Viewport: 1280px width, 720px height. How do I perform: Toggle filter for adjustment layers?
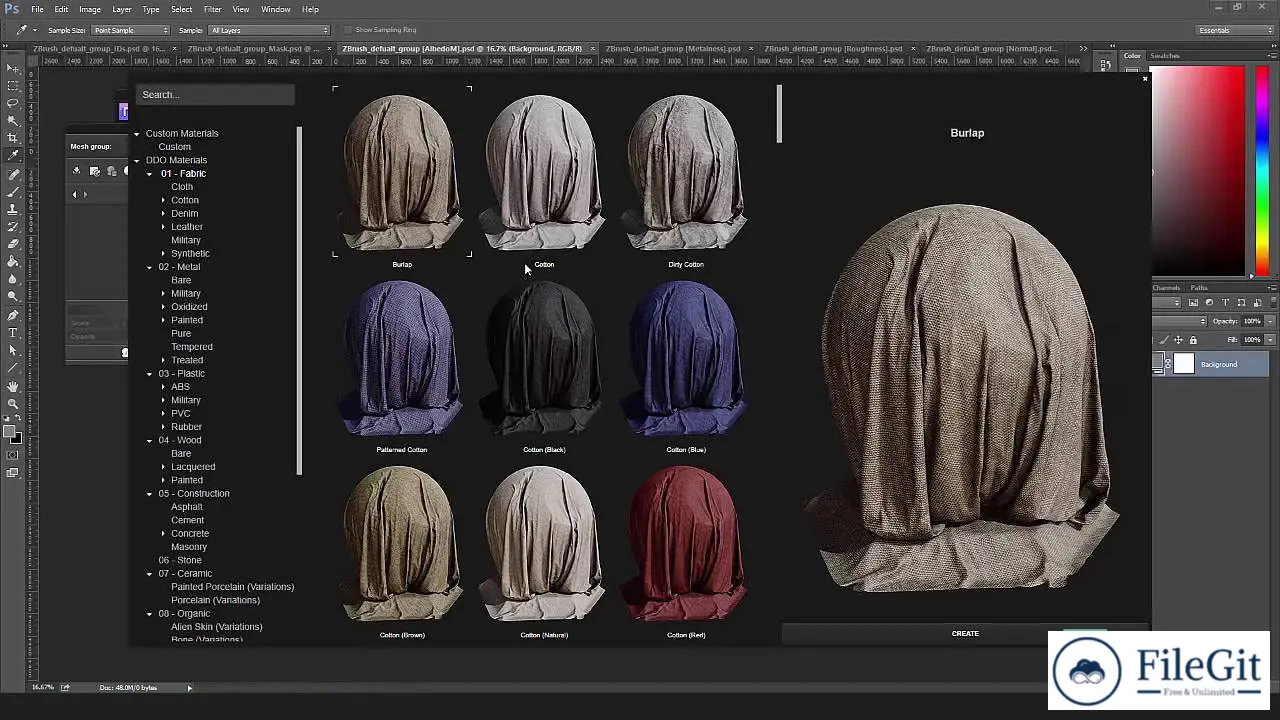point(1209,303)
